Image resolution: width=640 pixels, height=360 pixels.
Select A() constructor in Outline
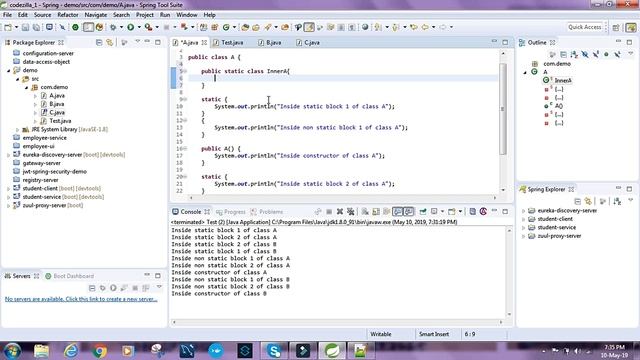click(x=559, y=106)
